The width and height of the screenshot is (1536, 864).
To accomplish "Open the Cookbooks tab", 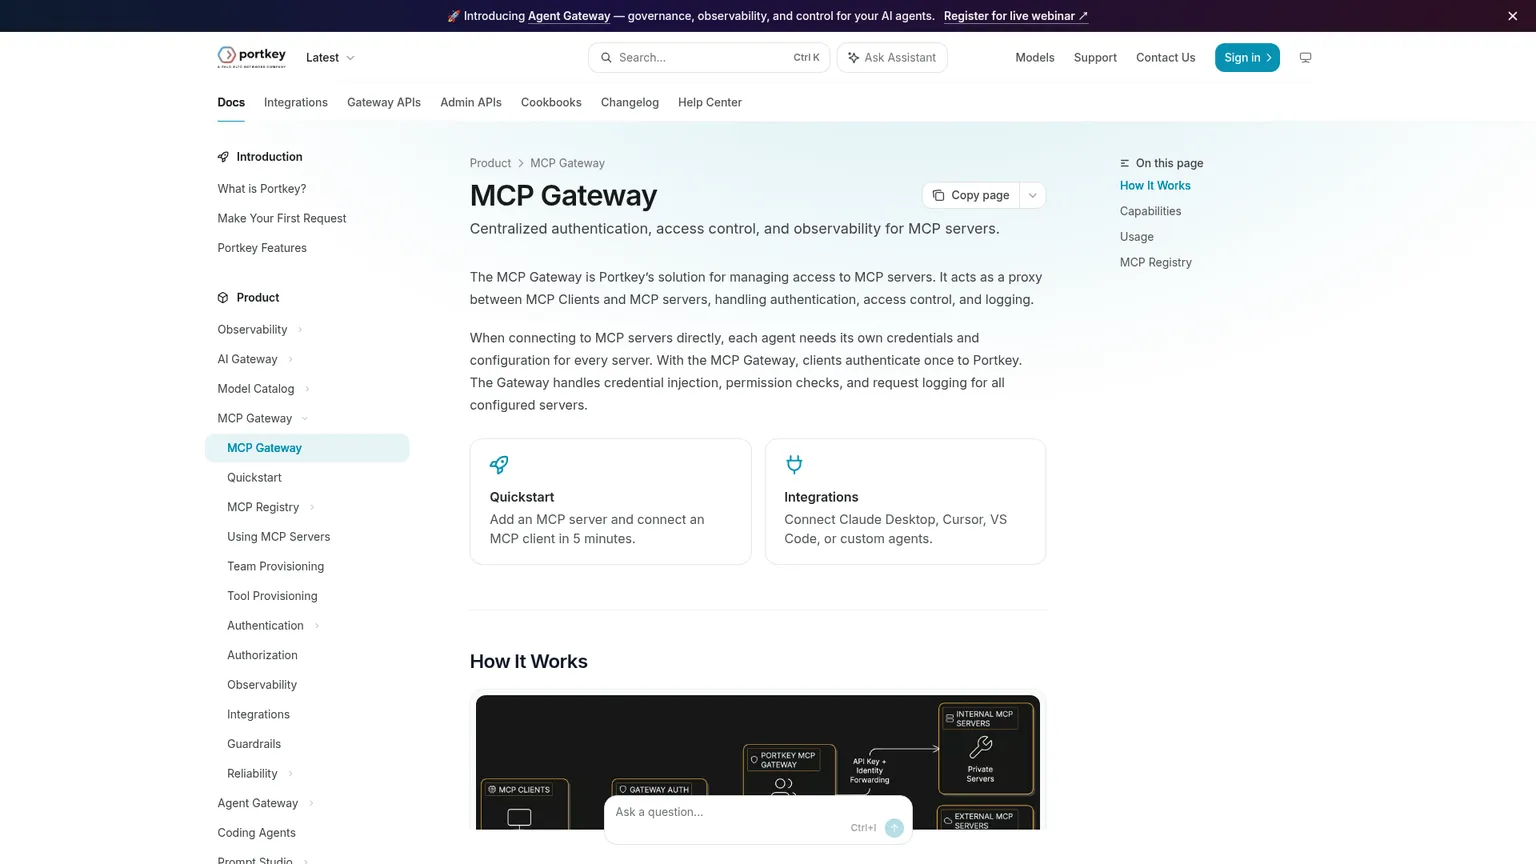I will click(551, 102).
